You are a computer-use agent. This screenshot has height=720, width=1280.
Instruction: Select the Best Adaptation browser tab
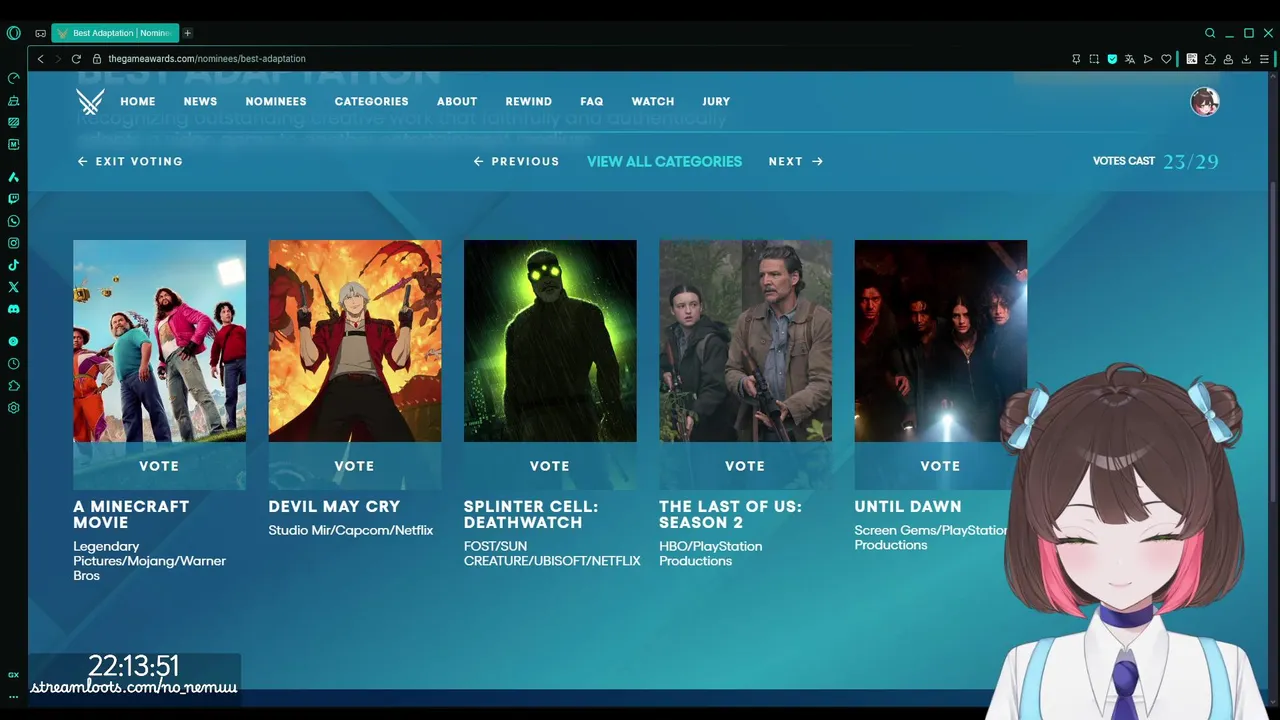(115, 33)
